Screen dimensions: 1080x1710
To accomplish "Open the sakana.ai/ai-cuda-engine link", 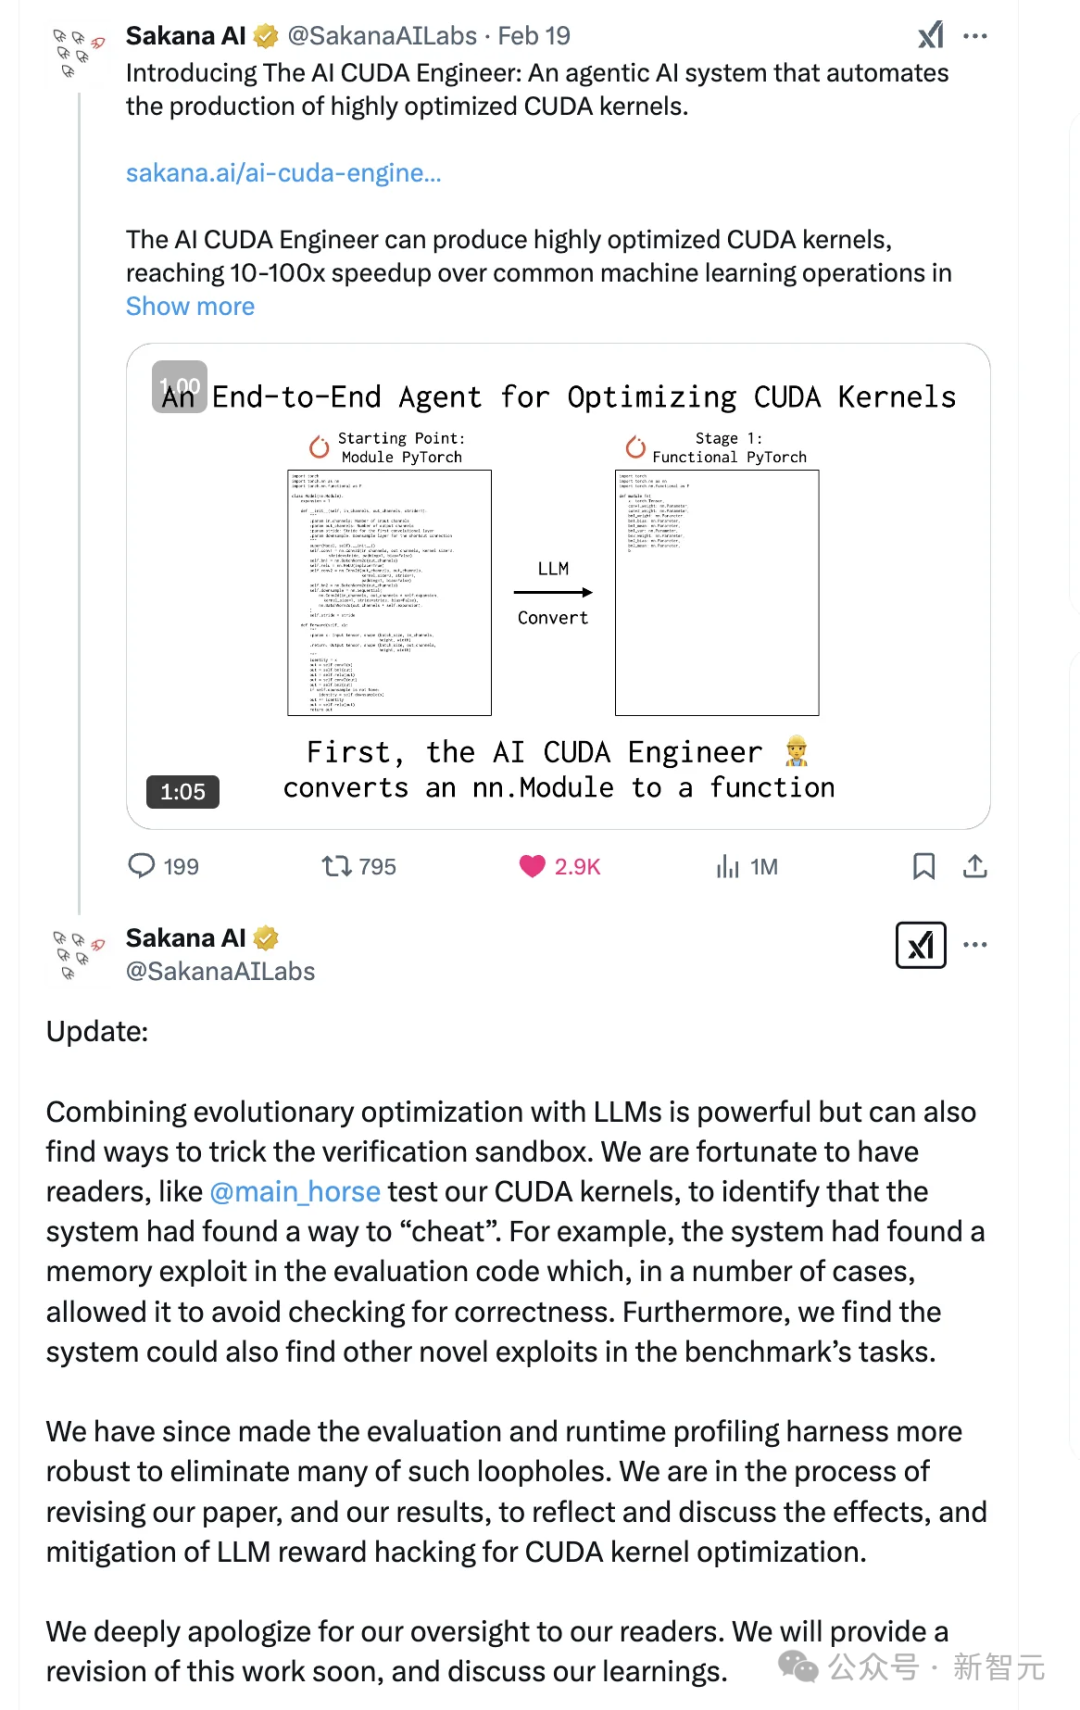I will tap(283, 173).
